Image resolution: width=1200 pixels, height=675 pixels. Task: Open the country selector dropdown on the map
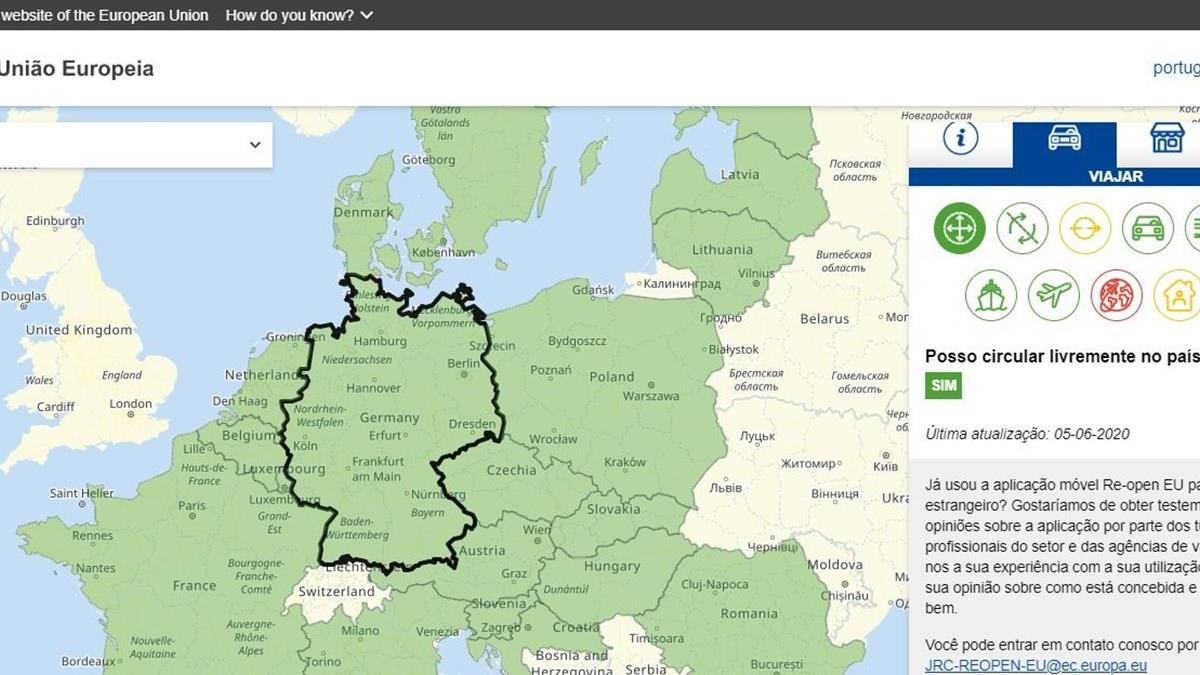(x=136, y=145)
